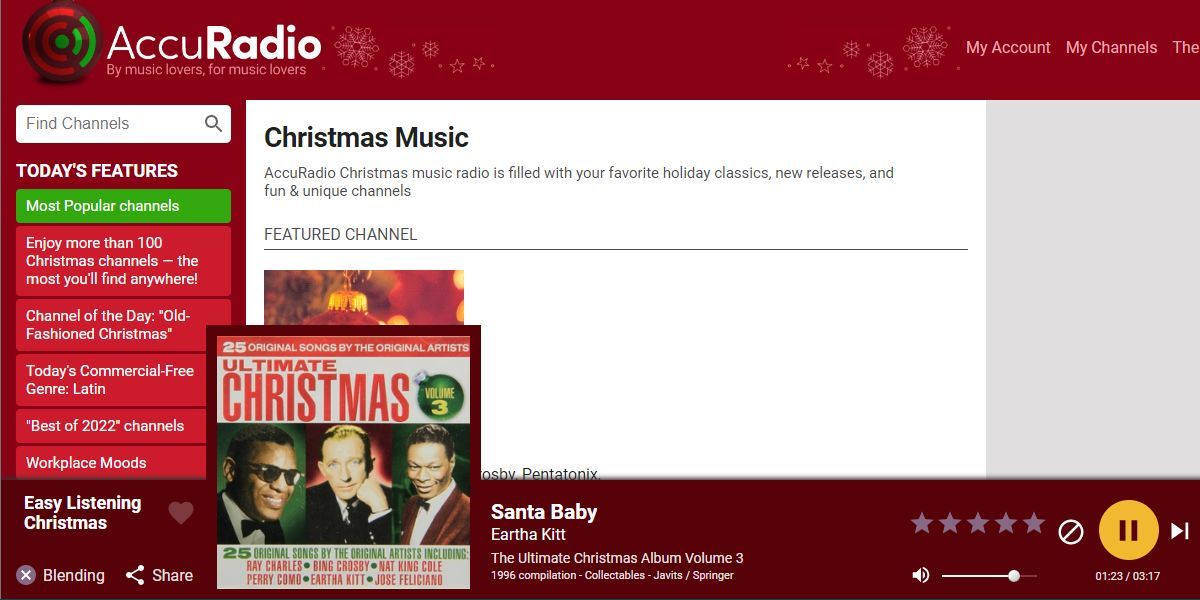Open Today's Commercial-Free Genre: Latin
Screen dimensions: 1200x600
pyautogui.click(x=123, y=380)
